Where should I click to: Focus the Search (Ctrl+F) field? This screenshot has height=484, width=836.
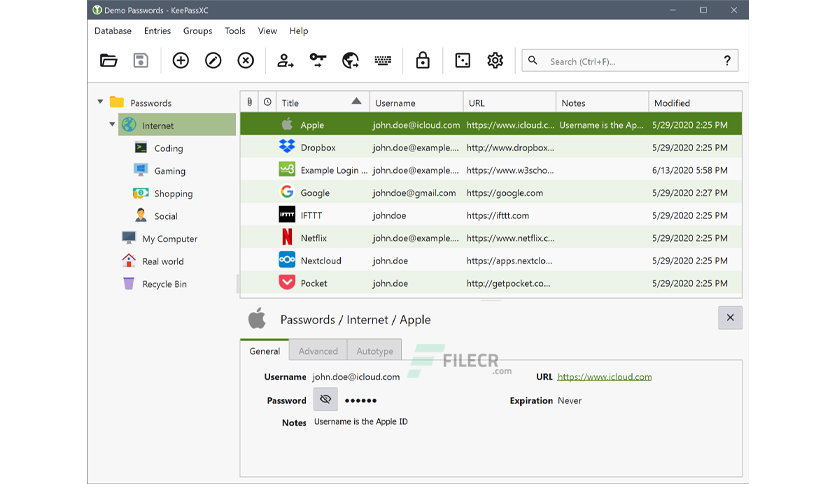click(629, 61)
